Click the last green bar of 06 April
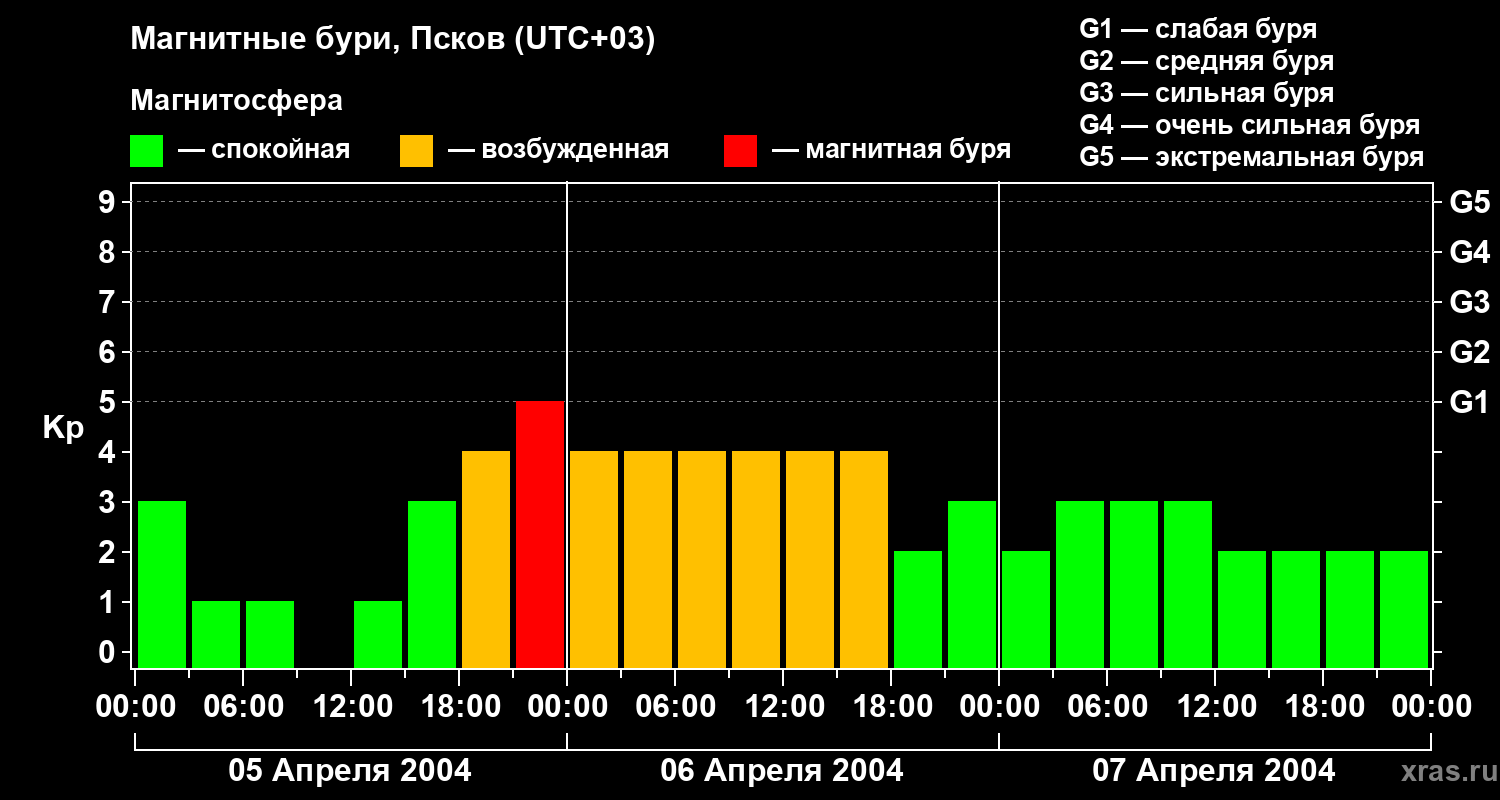The image size is (1500, 800). pyautogui.click(x=972, y=584)
